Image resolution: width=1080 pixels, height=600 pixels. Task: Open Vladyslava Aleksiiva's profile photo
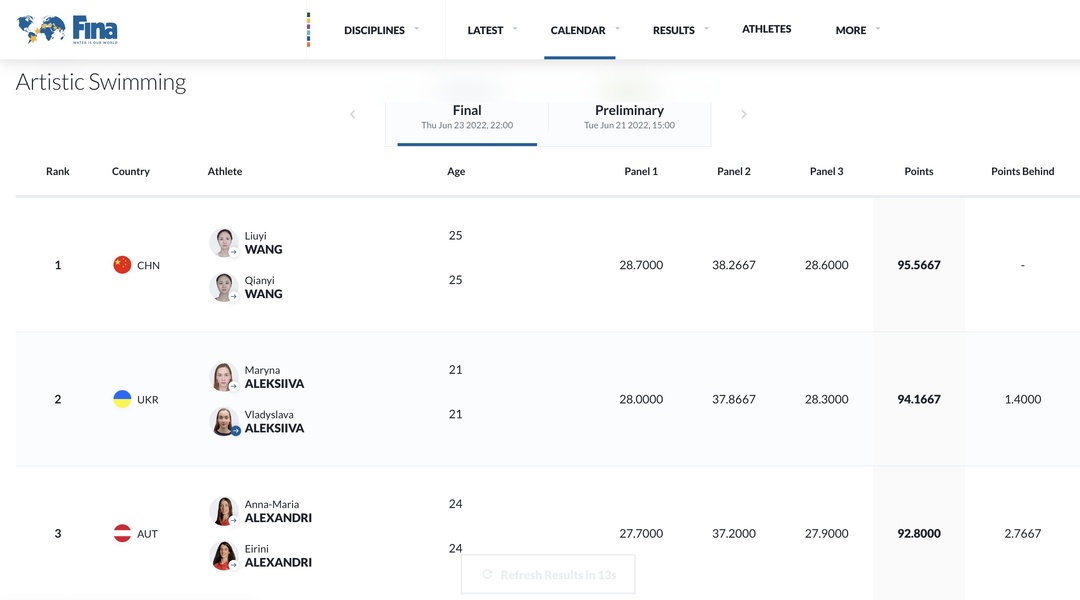[224, 421]
